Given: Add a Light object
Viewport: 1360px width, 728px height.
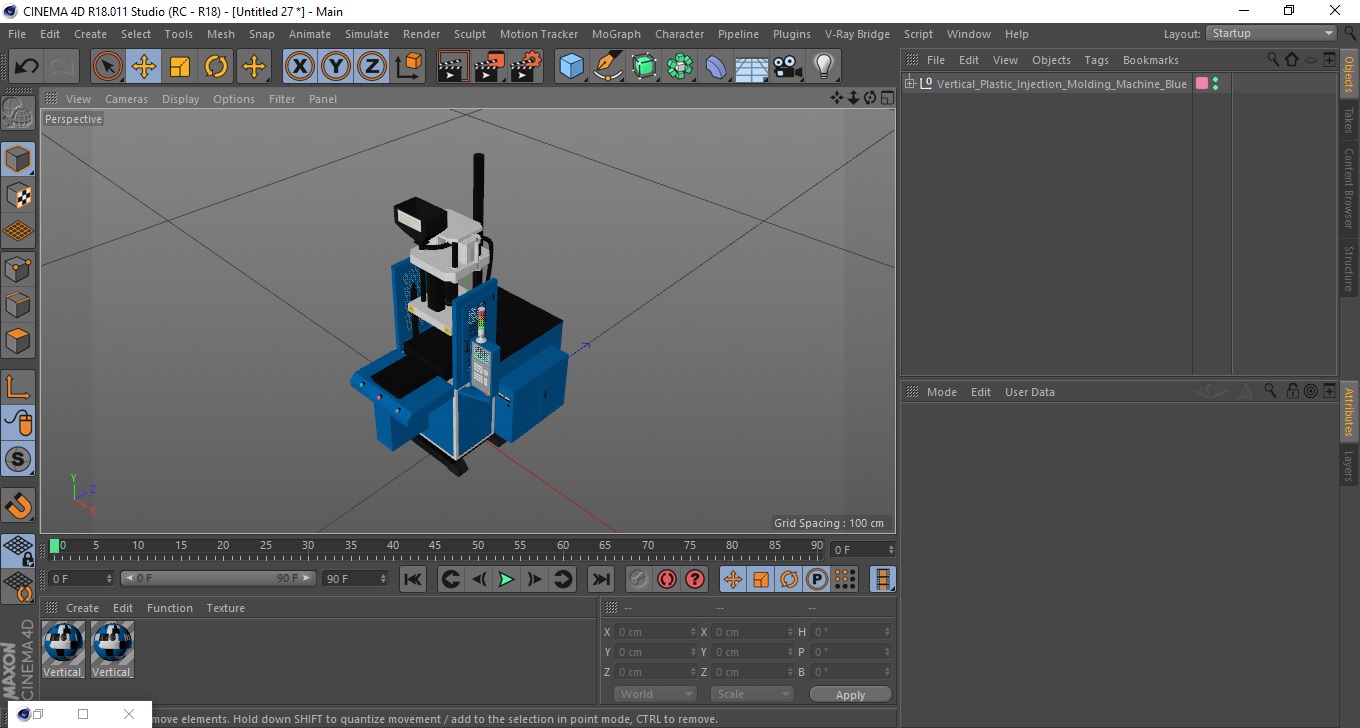Looking at the screenshot, I should pos(823,67).
